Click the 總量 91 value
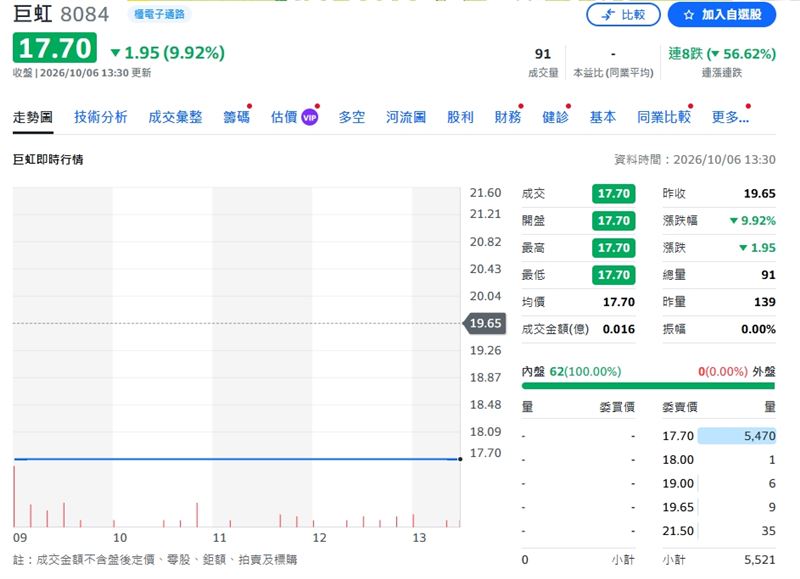 tap(768, 275)
